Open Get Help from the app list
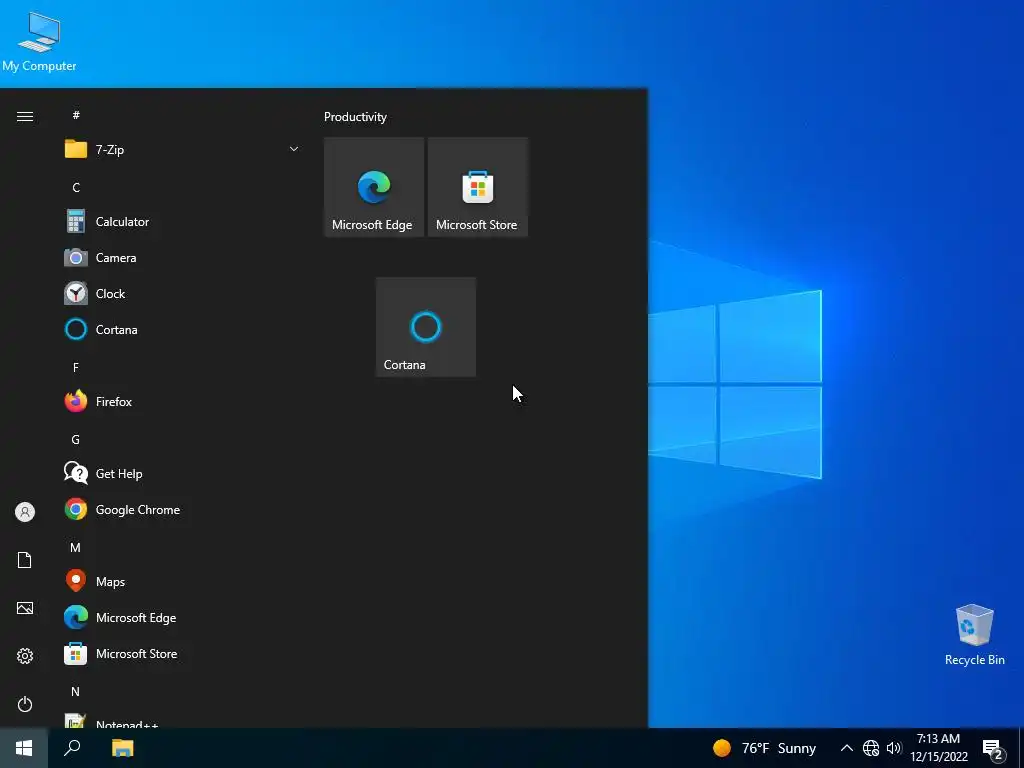 [x=182, y=473]
